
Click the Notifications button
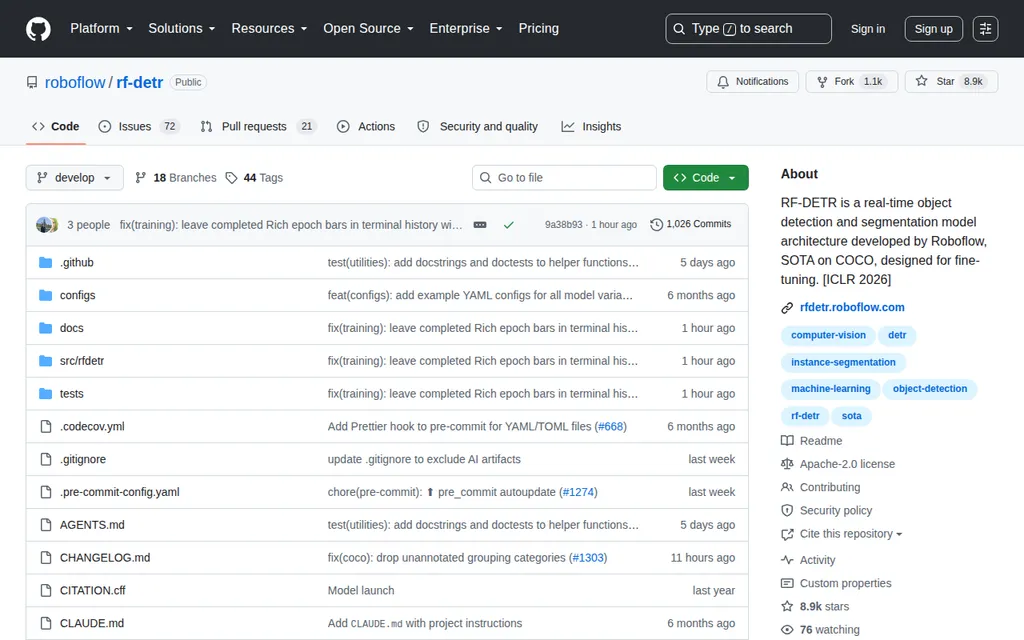coord(752,82)
